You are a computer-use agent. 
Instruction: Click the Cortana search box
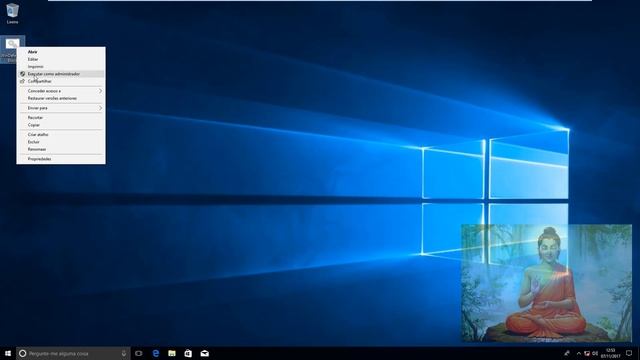point(73,353)
